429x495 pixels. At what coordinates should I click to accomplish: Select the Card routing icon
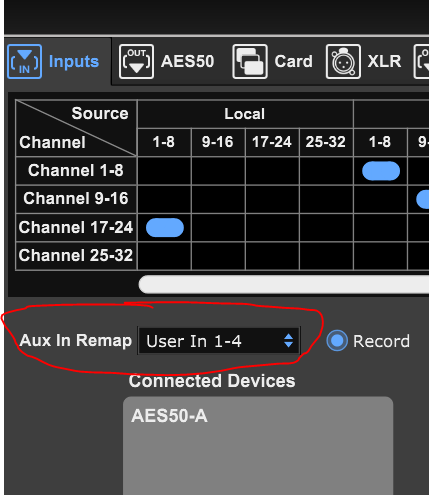250,61
